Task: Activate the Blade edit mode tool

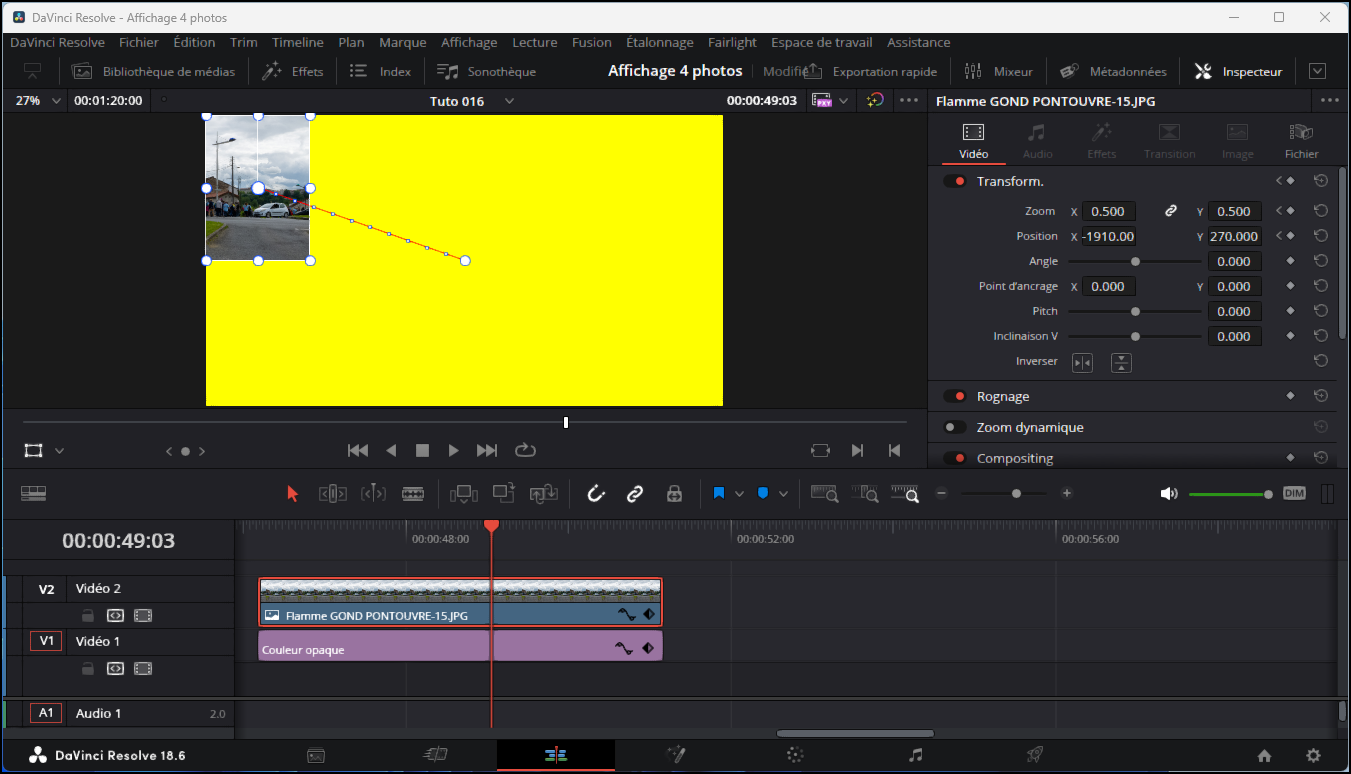Action: 413,493
